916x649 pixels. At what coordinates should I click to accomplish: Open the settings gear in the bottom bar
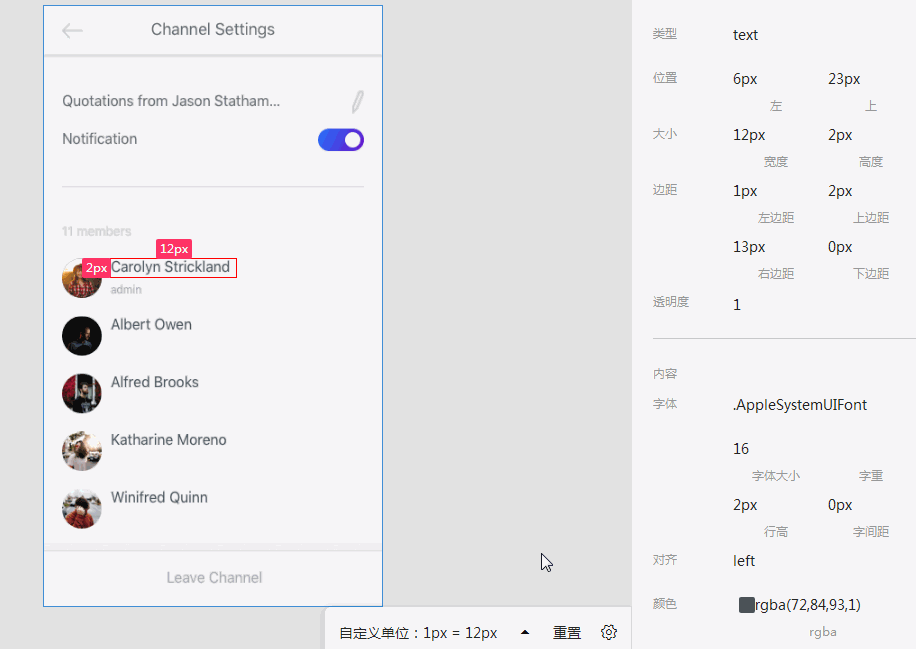coord(609,632)
